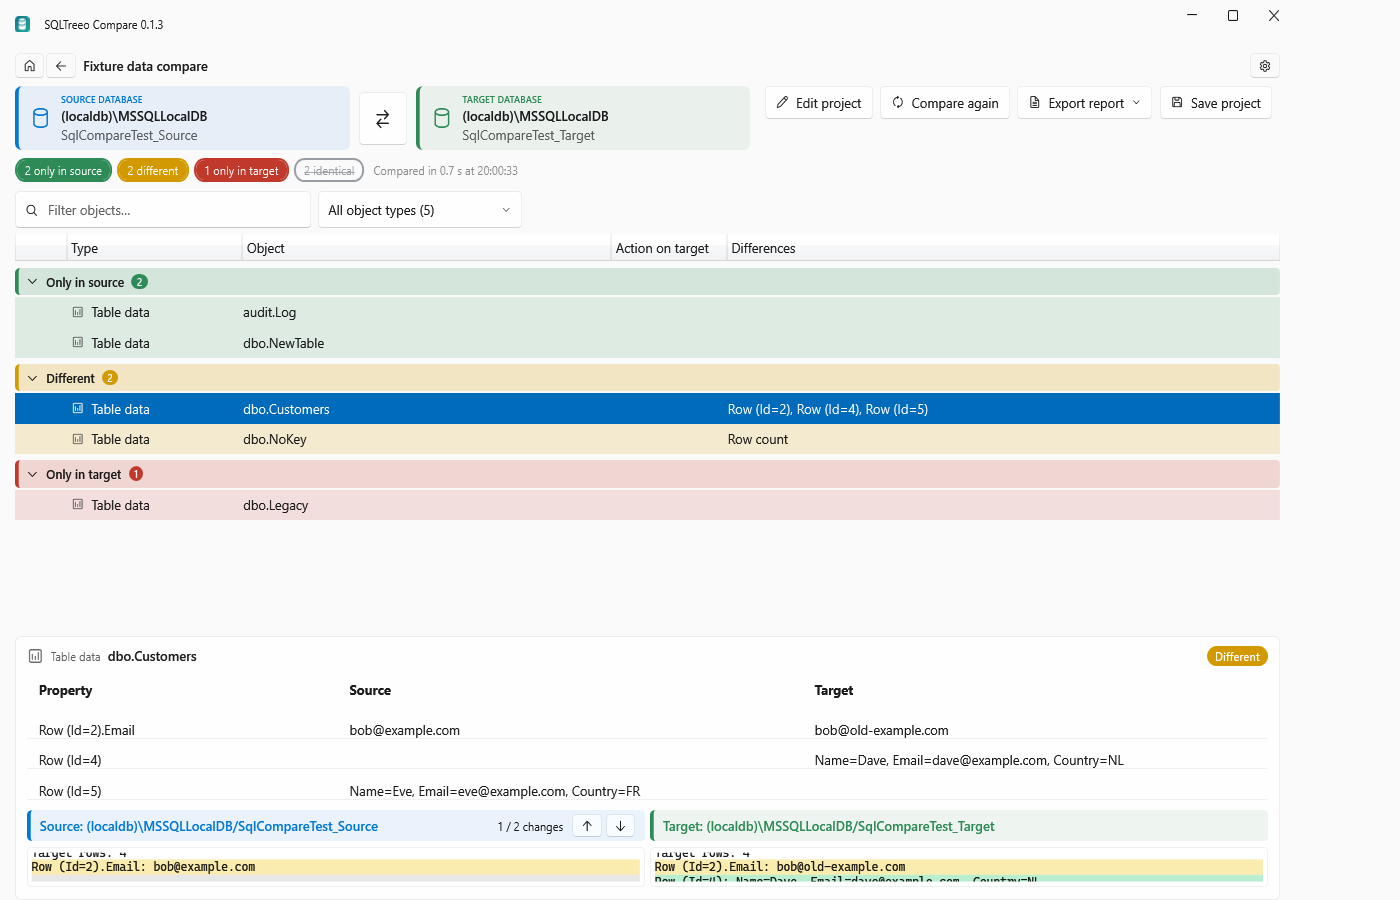Toggle the '2 only in source' filter
The image size is (1400, 900).
64,171
